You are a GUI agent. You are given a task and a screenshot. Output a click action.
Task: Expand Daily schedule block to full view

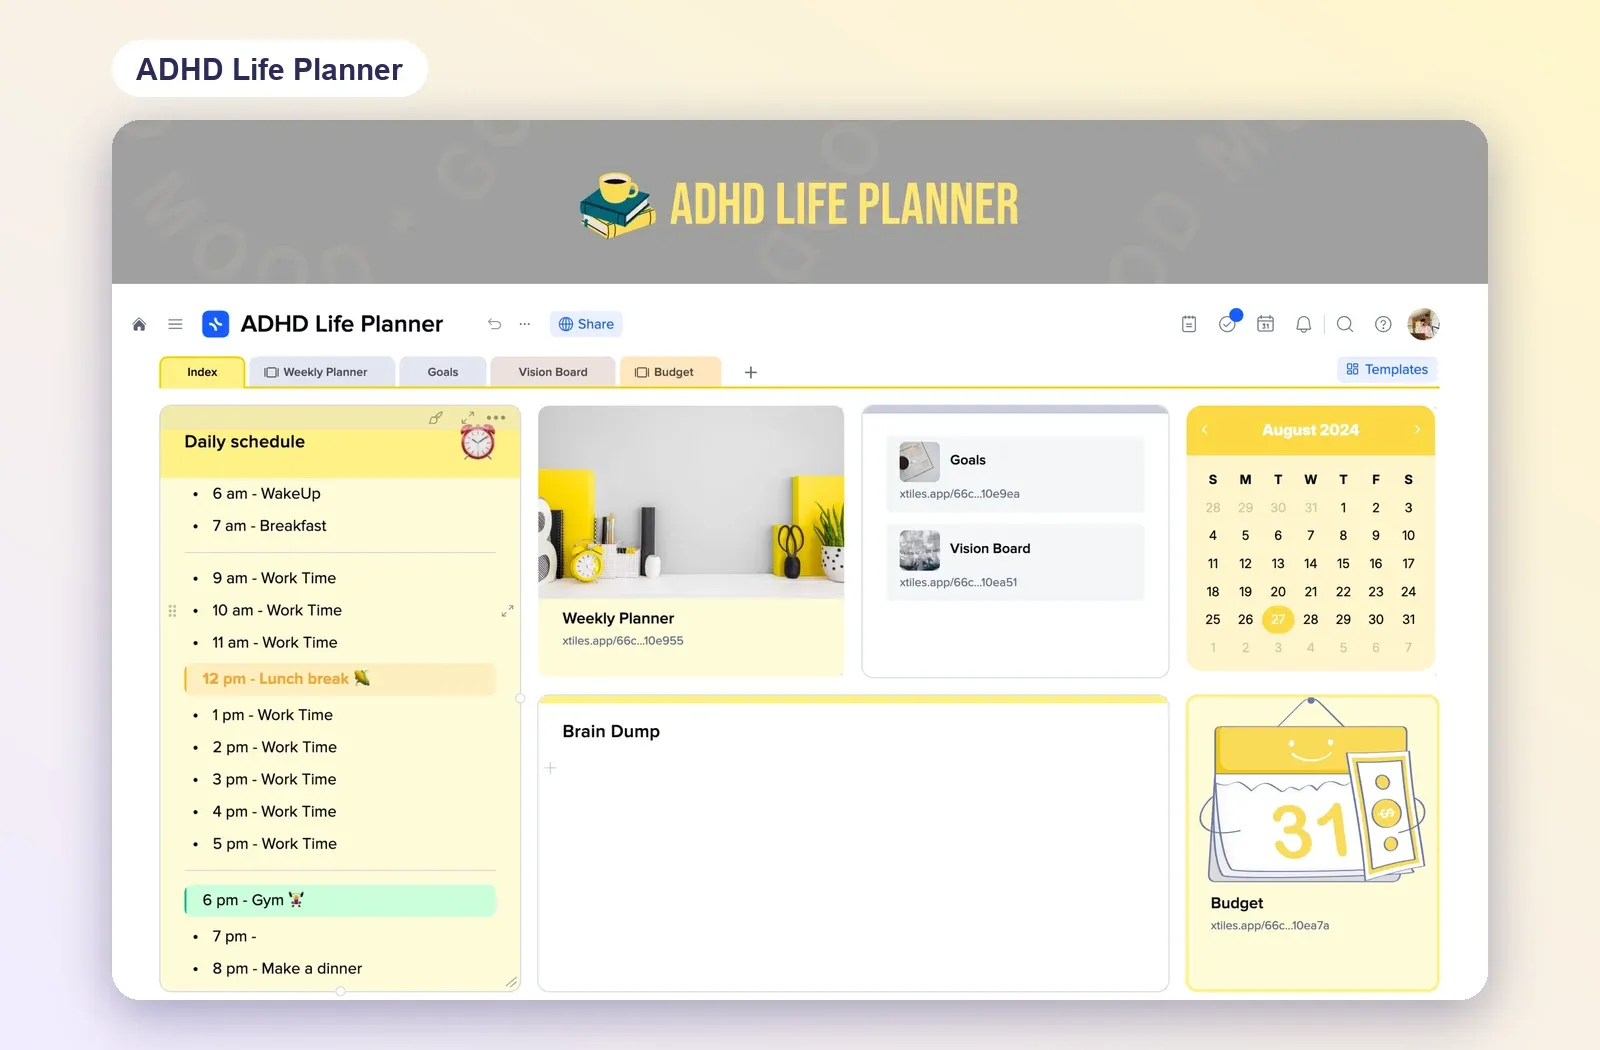coord(468,417)
